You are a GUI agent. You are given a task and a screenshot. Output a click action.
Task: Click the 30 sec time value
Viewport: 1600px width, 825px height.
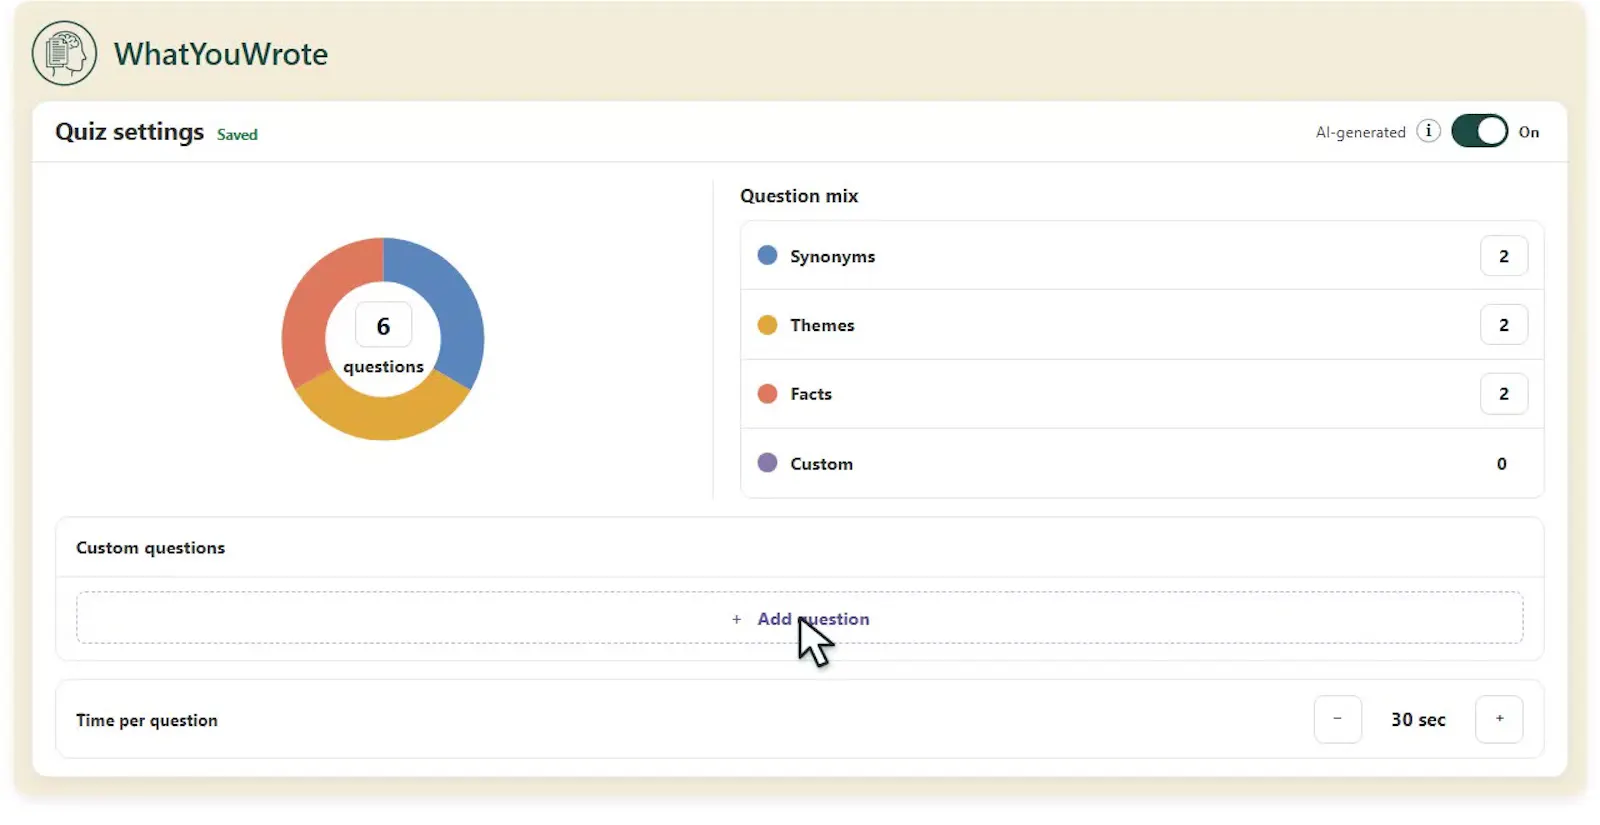point(1418,720)
